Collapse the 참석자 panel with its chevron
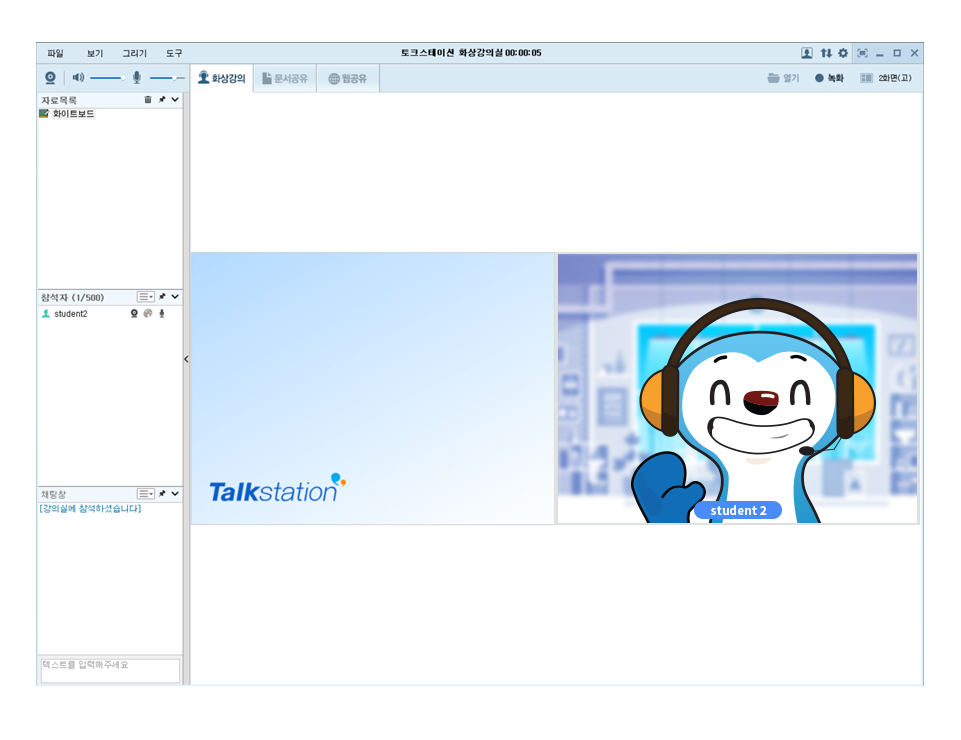This screenshot has height=740, width=961. tap(175, 297)
